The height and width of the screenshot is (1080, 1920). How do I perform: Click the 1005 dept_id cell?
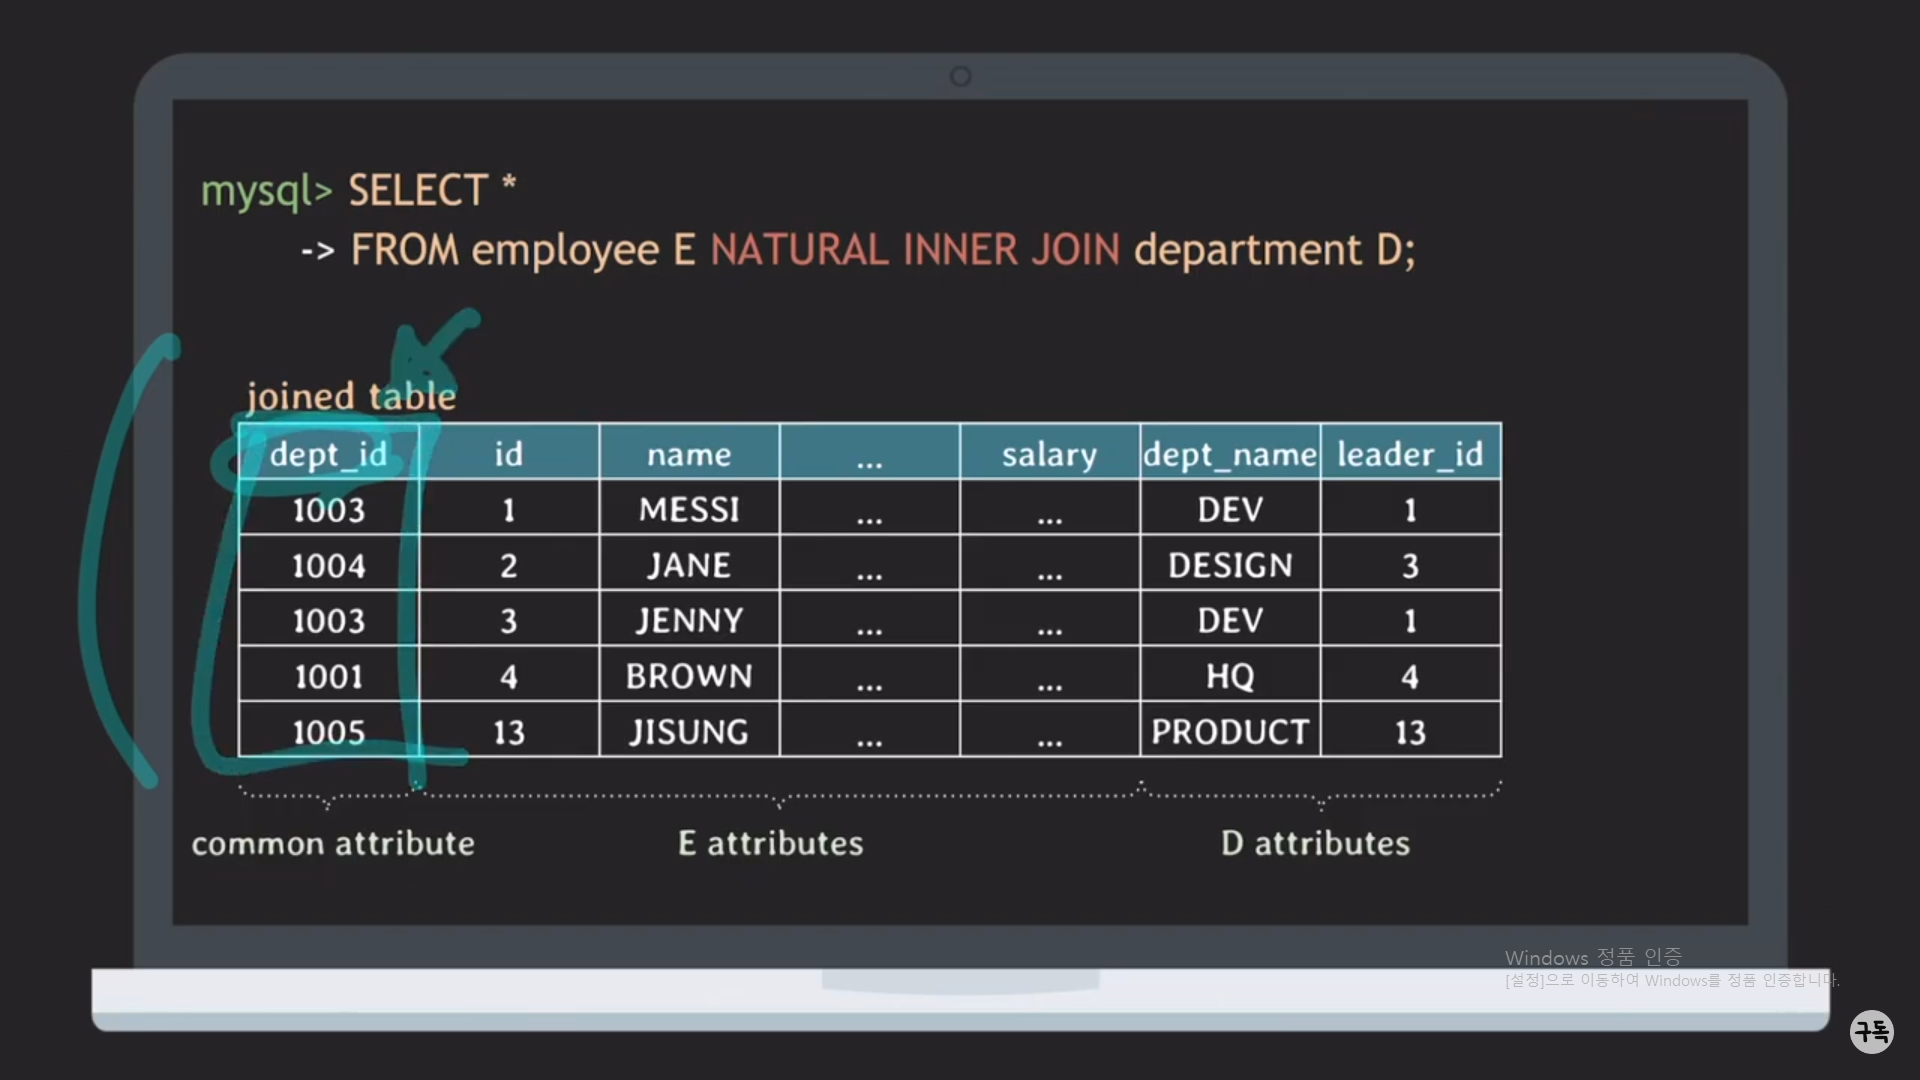pyautogui.click(x=328, y=732)
